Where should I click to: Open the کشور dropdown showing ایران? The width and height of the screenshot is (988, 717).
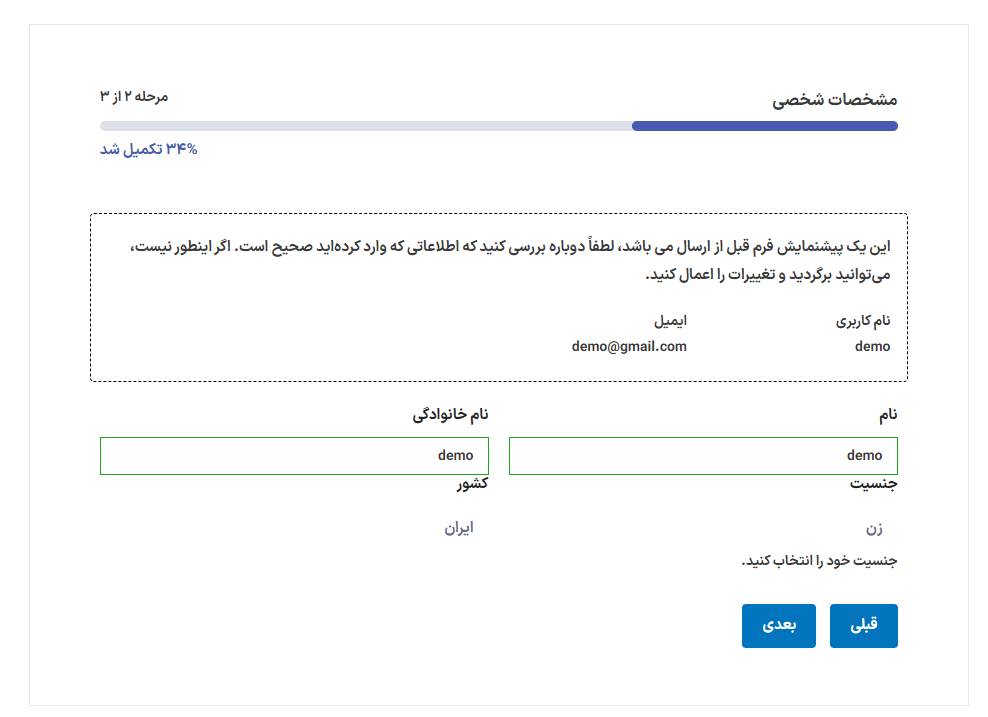click(294, 528)
